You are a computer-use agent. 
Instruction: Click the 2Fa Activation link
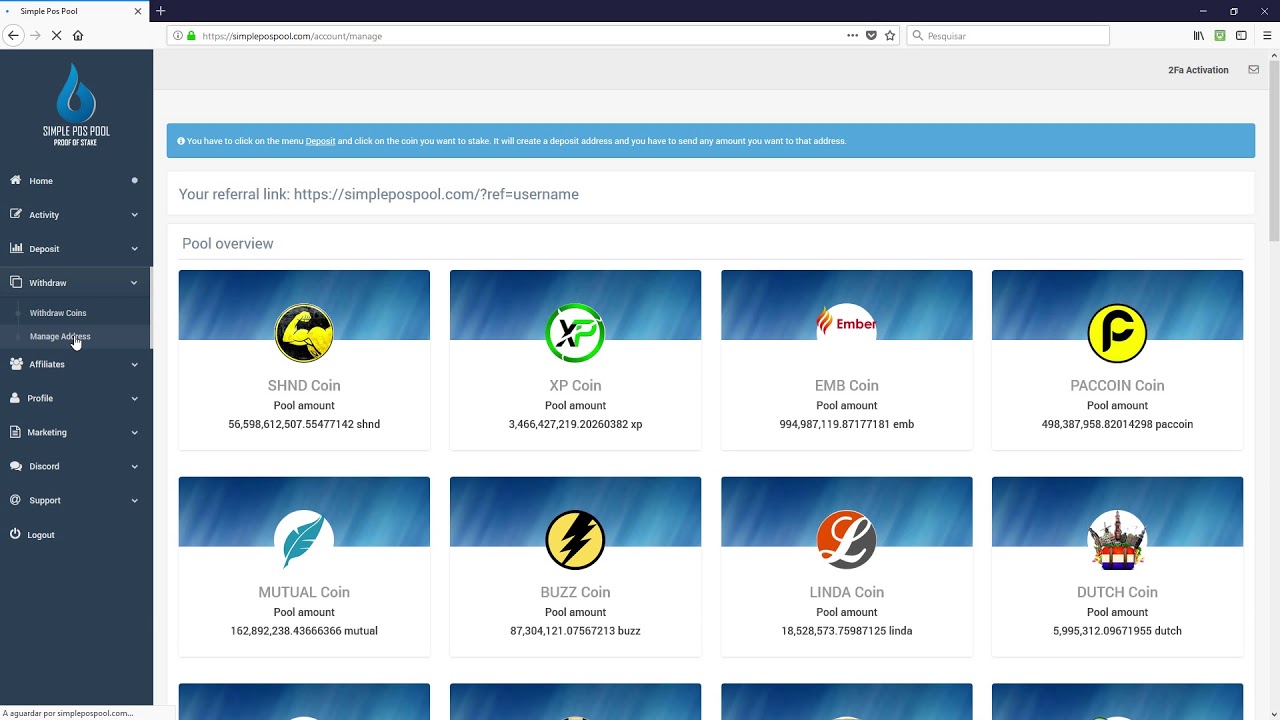1198,70
